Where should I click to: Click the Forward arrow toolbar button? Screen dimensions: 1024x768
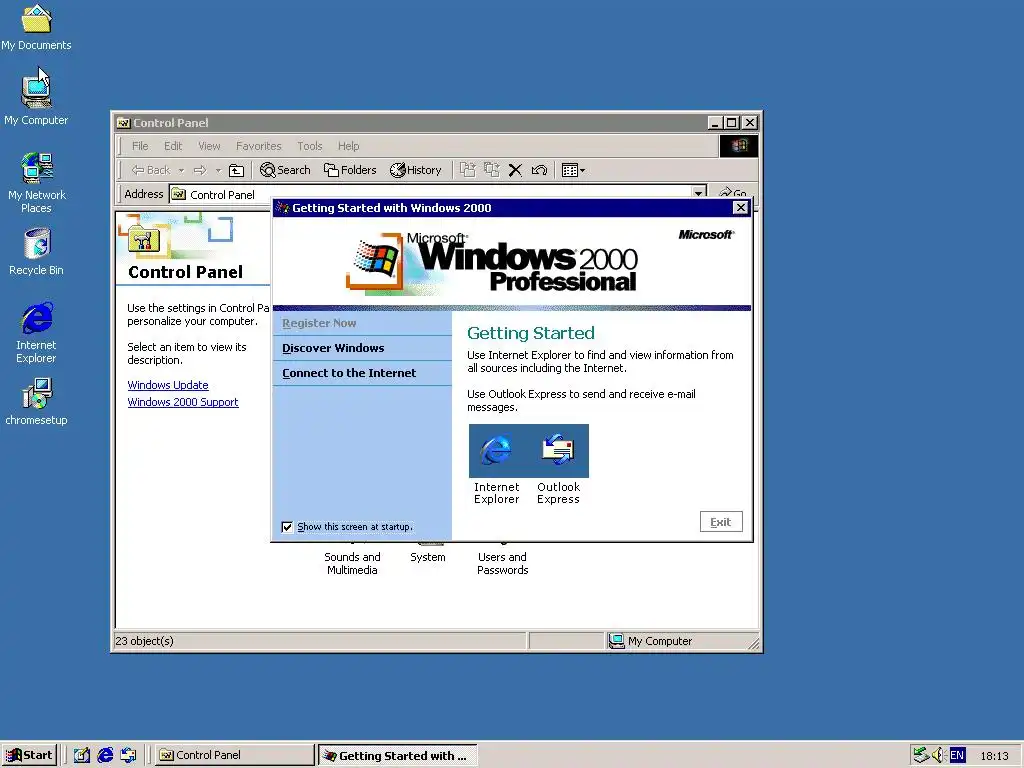tap(200, 170)
